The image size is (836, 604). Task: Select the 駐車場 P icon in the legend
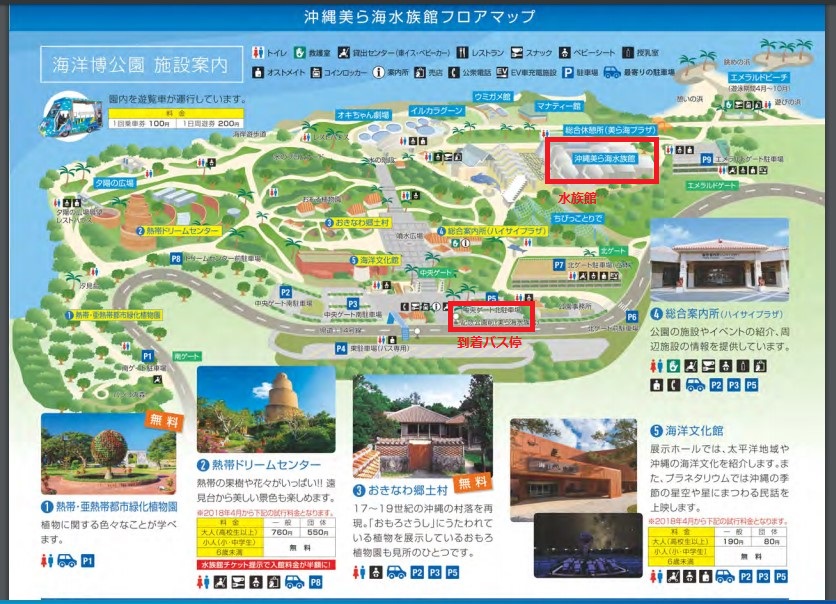coord(567,72)
